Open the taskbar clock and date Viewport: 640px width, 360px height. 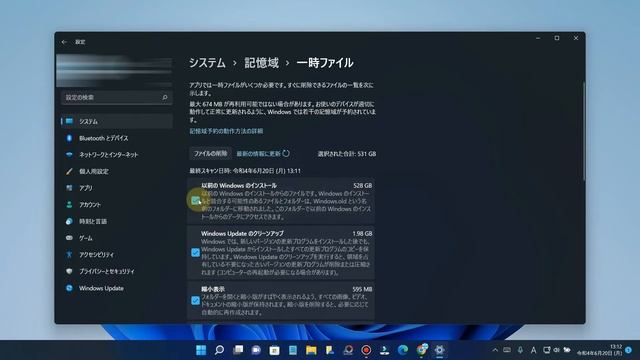(599, 350)
